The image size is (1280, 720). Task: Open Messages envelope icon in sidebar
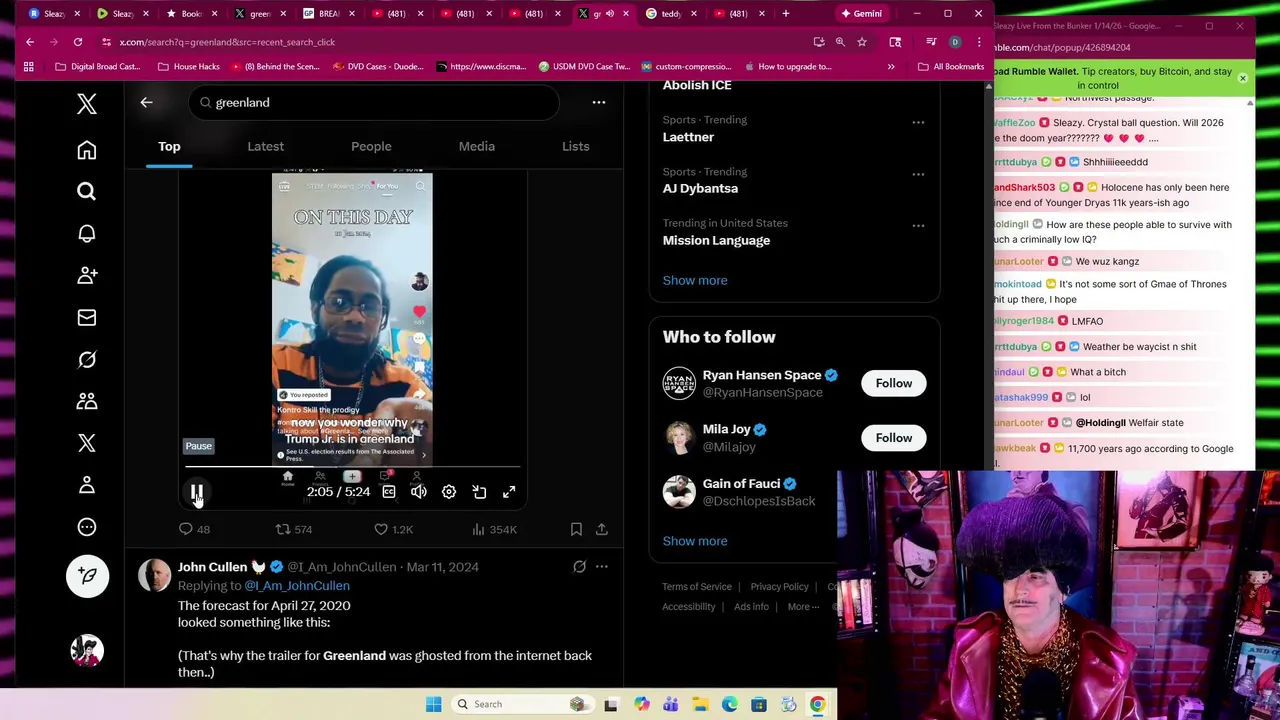point(87,317)
